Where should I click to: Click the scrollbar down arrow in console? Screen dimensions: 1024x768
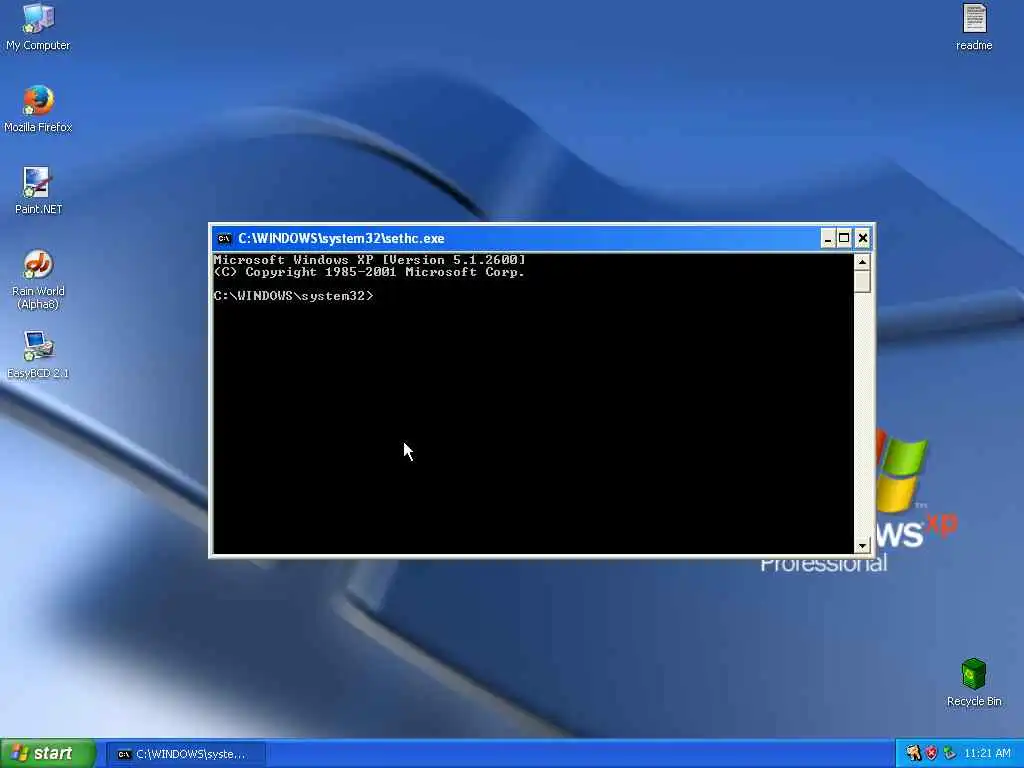pyautogui.click(x=862, y=545)
